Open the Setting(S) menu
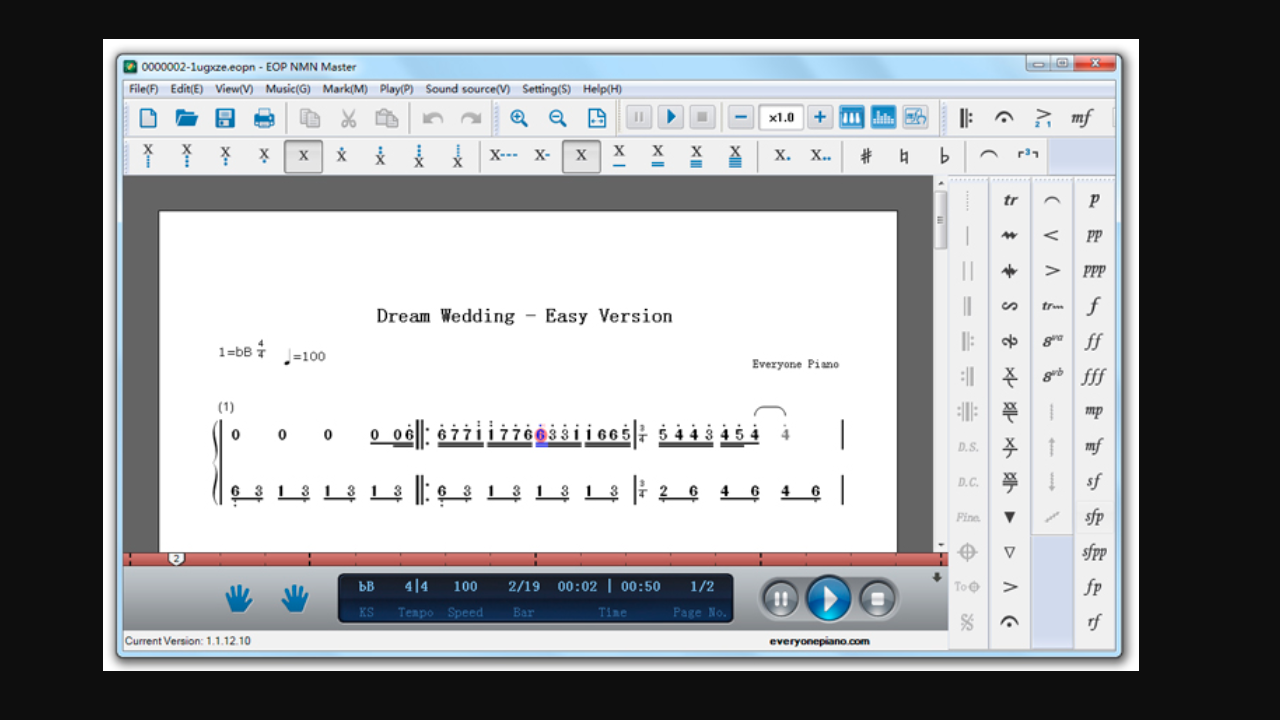 click(x=545, y=89)
